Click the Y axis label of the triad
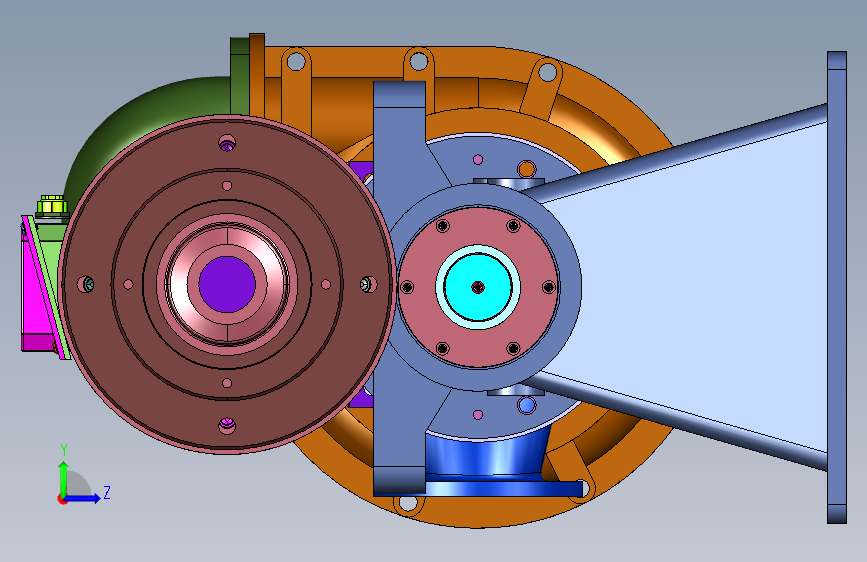Viewport: 867px width, 562px height. tap(64, 450)
